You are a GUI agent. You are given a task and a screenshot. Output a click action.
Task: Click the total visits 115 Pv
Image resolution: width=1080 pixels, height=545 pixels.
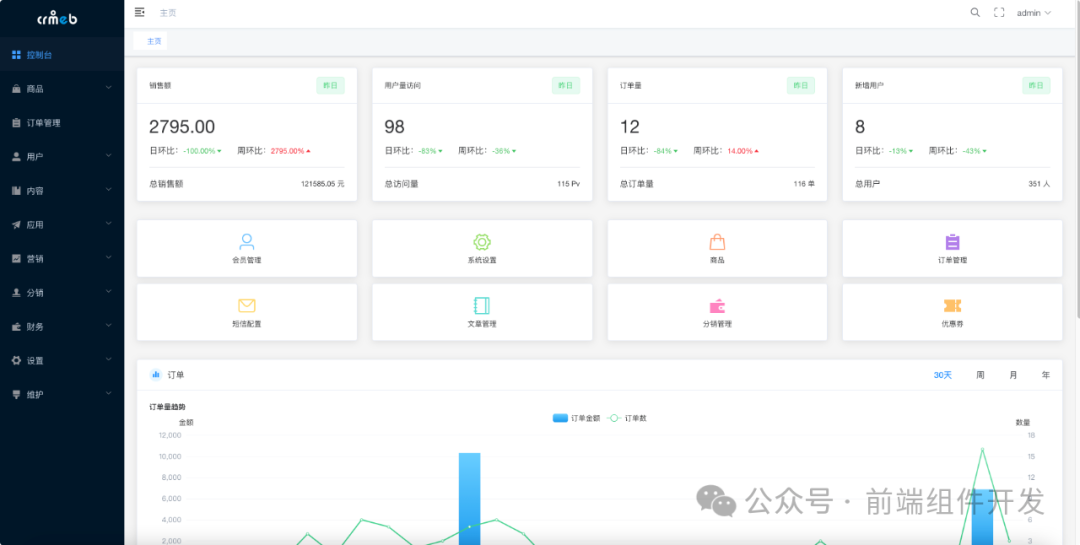tap(568, 184)
